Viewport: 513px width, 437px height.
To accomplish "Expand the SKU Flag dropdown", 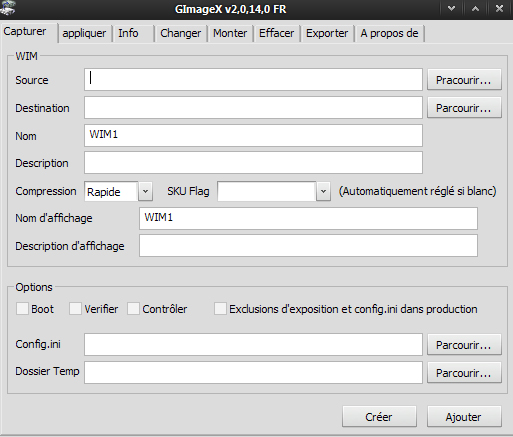I will pyautogui.click(x=323, y=191).
